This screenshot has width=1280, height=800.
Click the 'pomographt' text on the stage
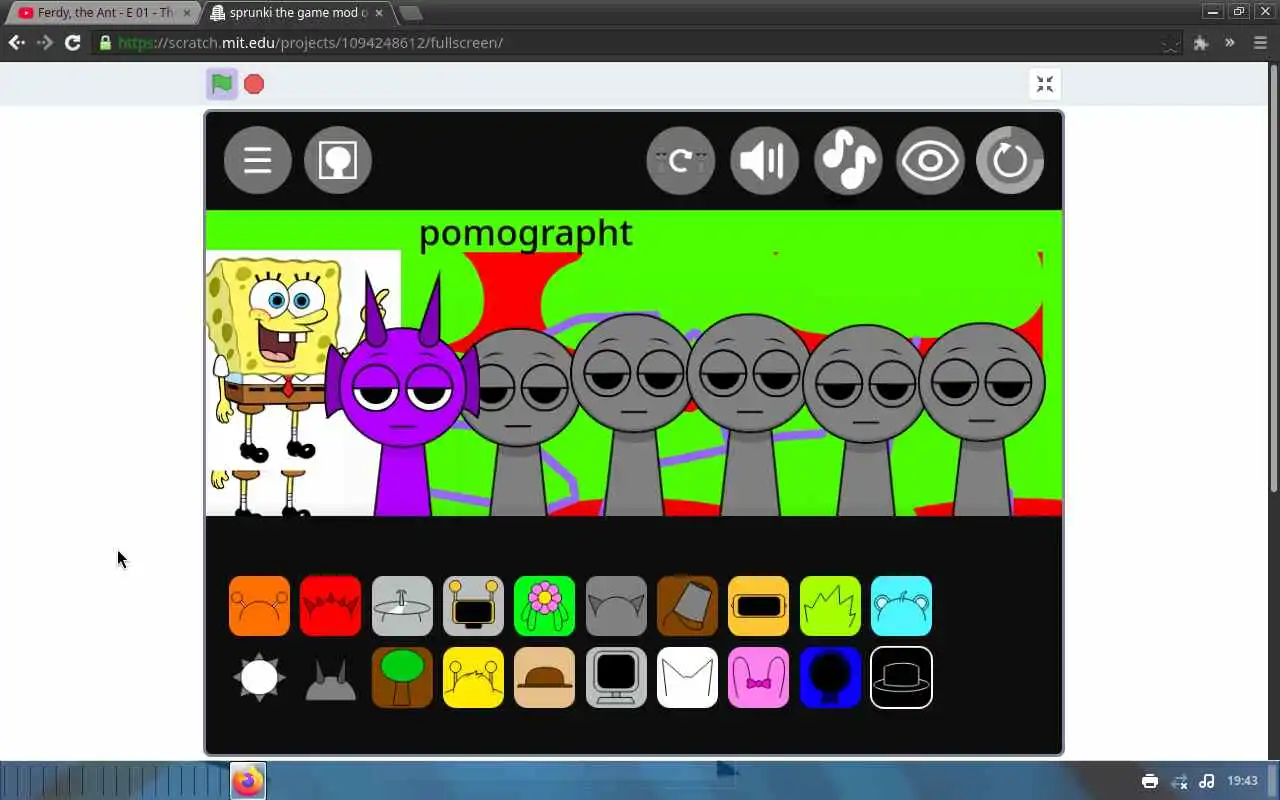(x=525, y=234)
